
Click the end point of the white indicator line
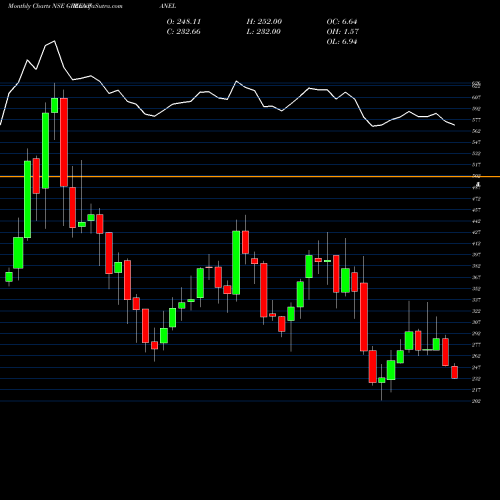pos(455,125)
